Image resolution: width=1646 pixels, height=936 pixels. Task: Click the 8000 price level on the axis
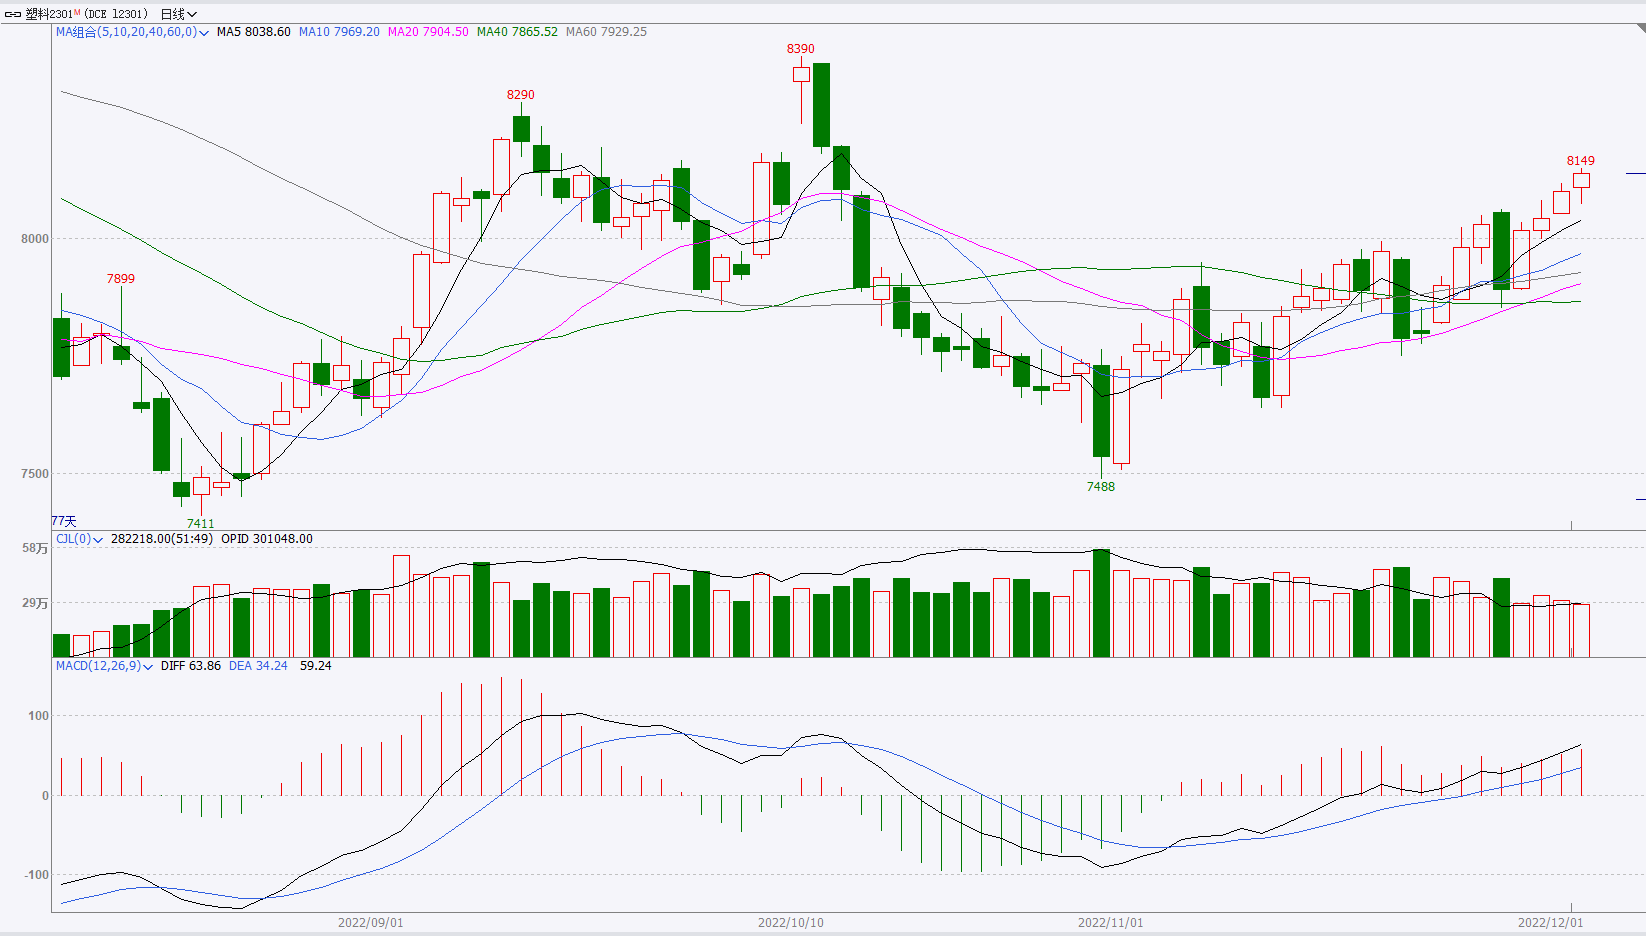pos(34,239)
